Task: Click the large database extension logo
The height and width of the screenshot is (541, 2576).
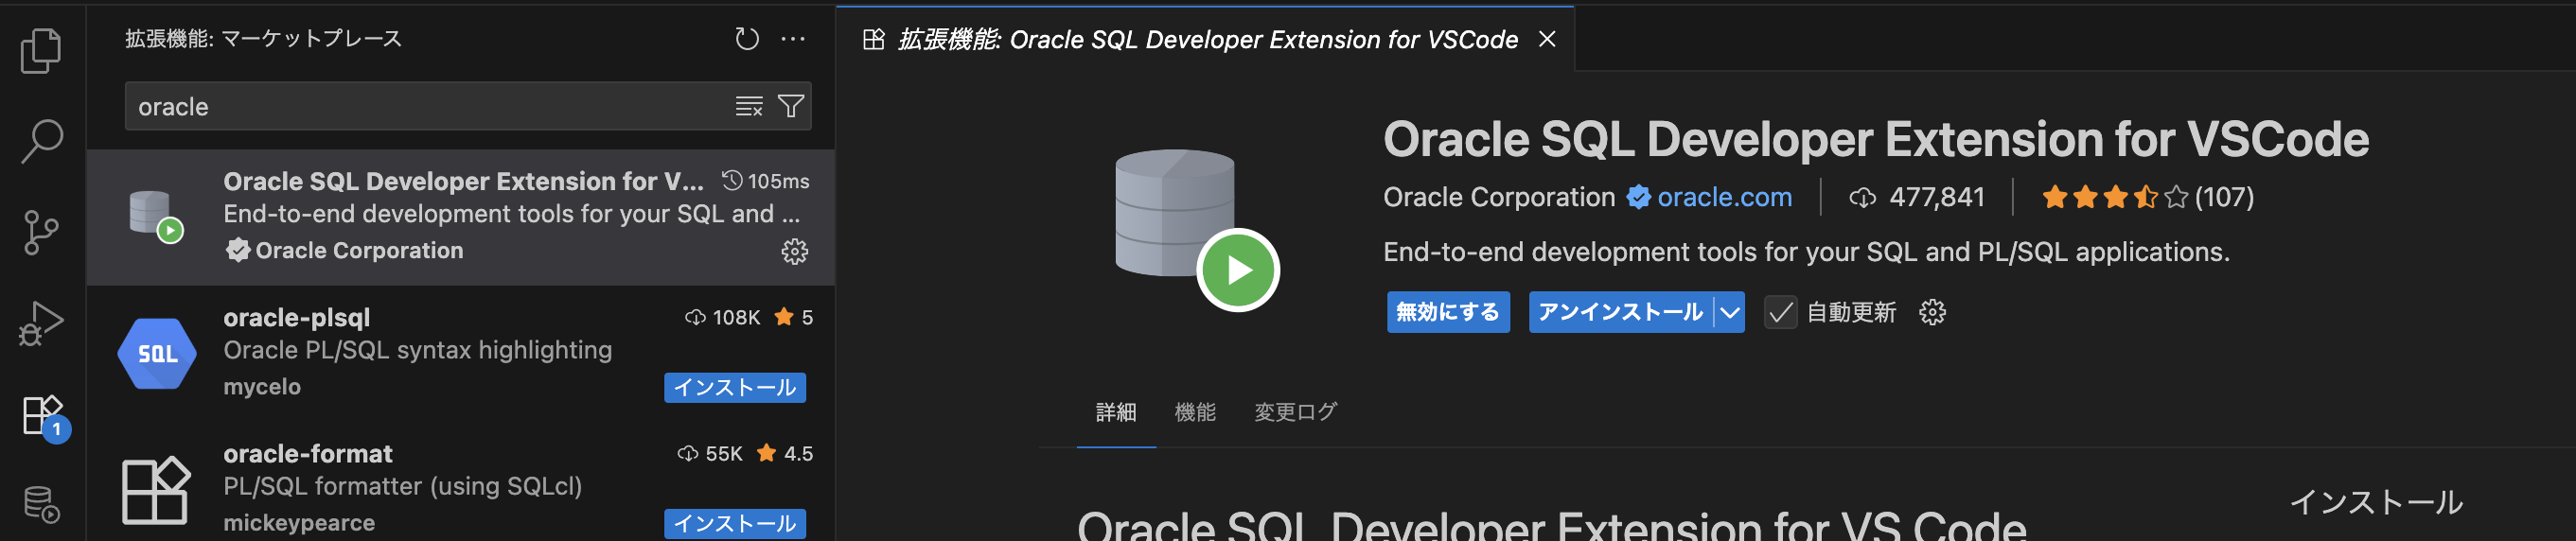Action: pos(1196,230)
